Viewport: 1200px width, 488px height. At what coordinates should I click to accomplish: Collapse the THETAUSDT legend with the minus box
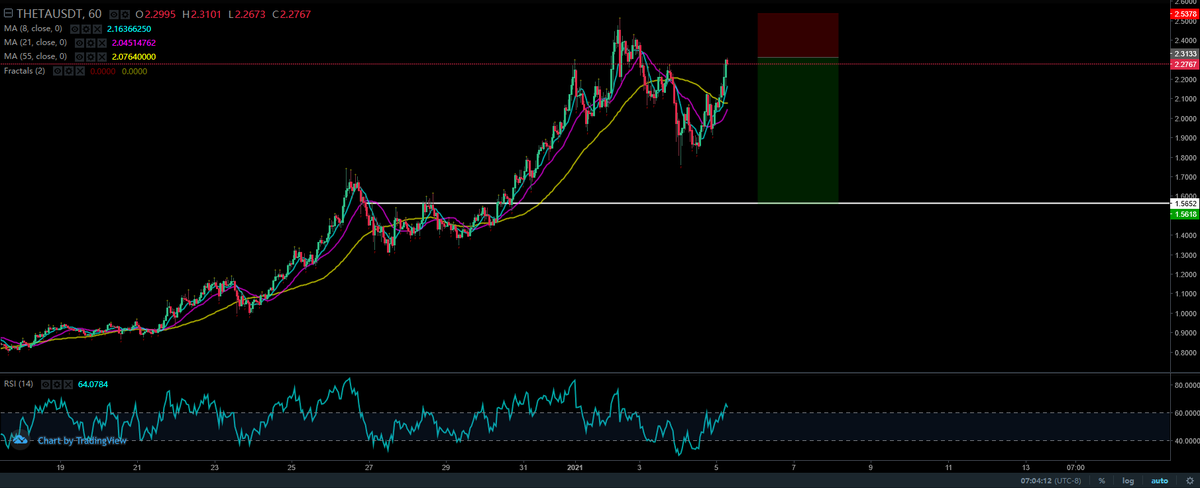tap(8, 14)
